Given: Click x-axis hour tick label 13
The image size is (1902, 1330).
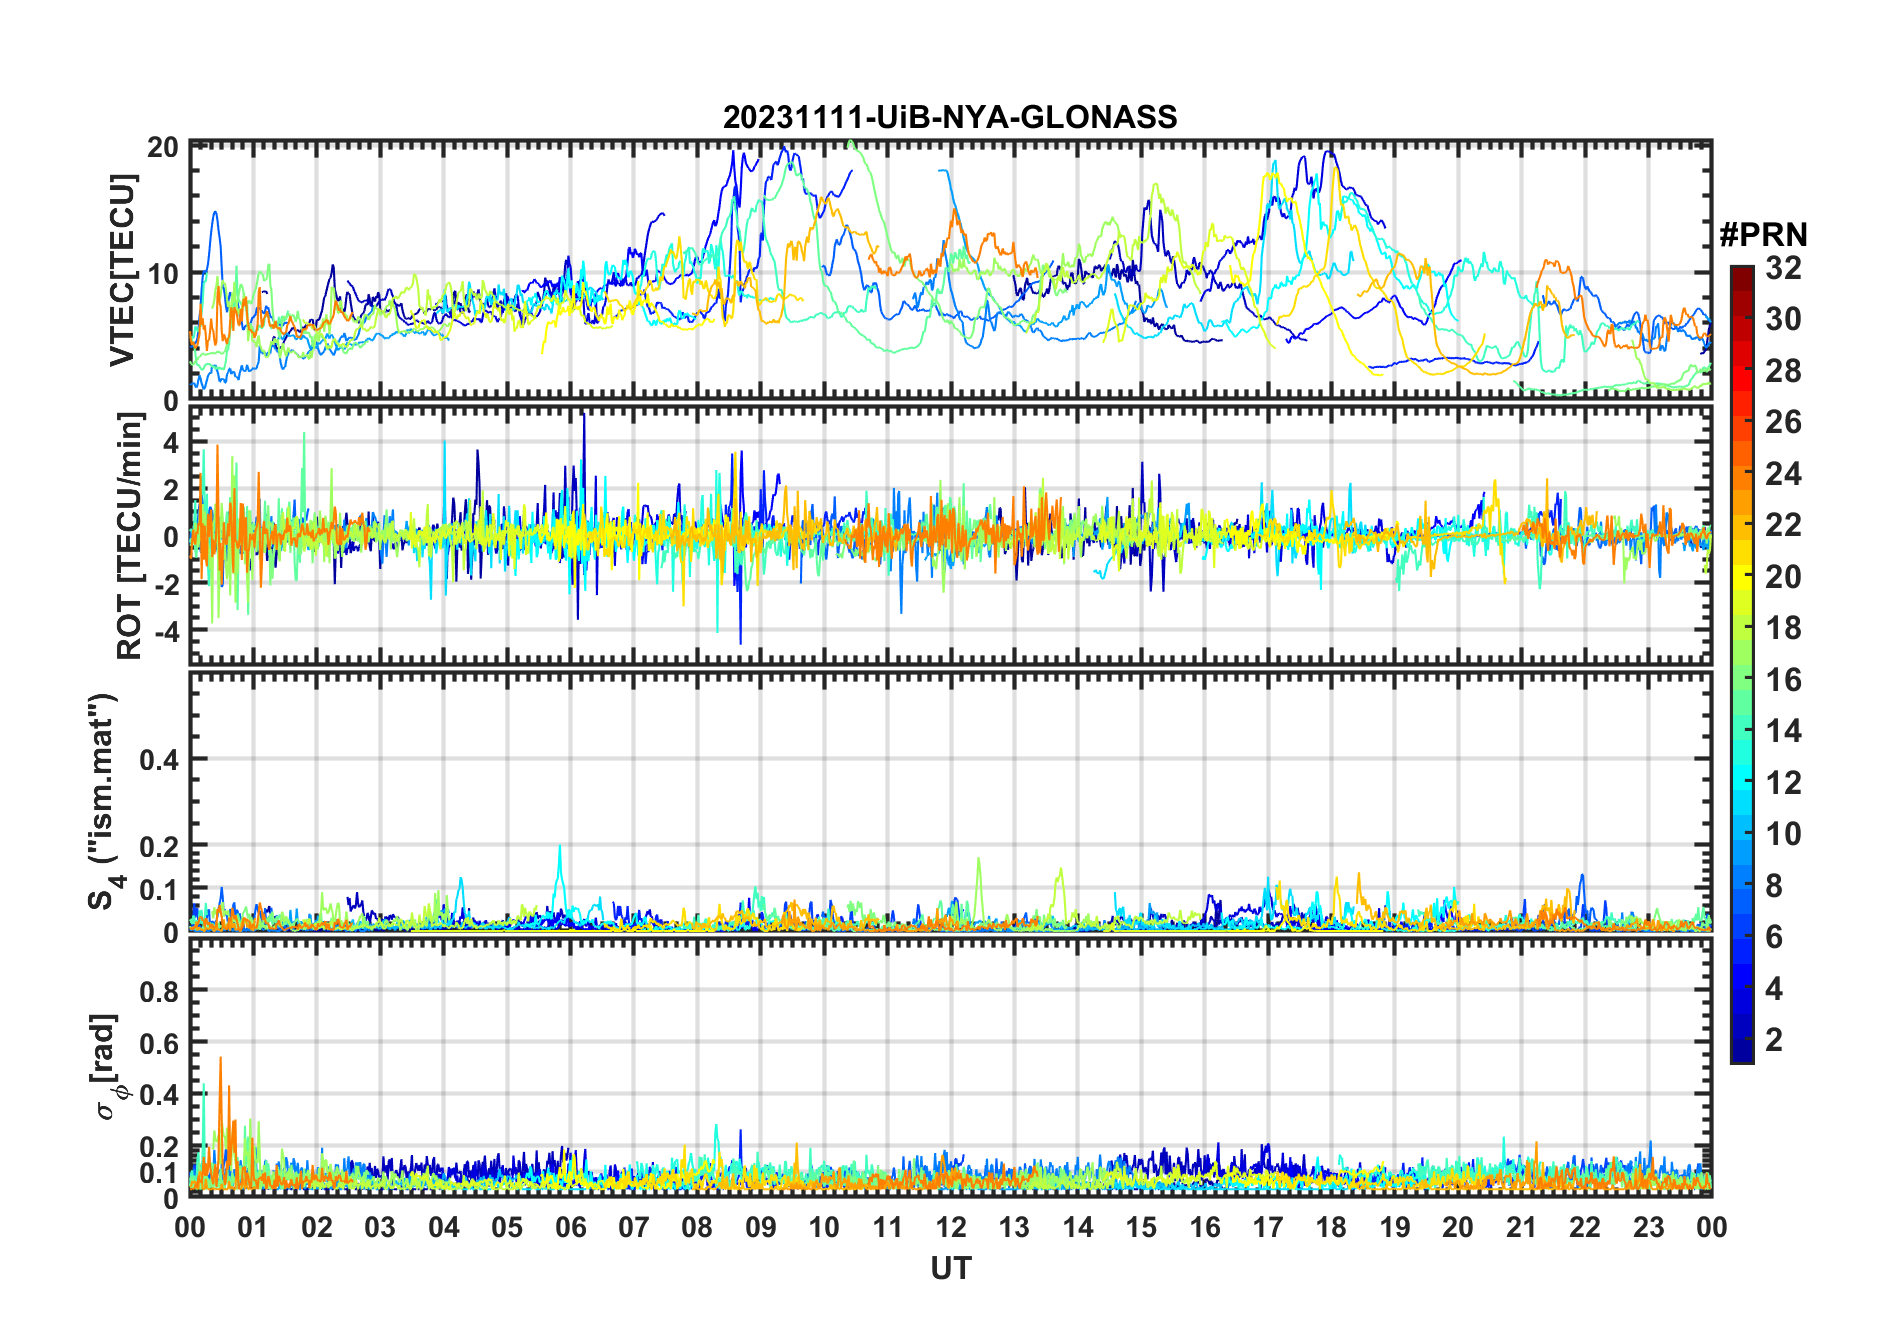Looking at the screenshot, I should (x=1014, y=1227).
